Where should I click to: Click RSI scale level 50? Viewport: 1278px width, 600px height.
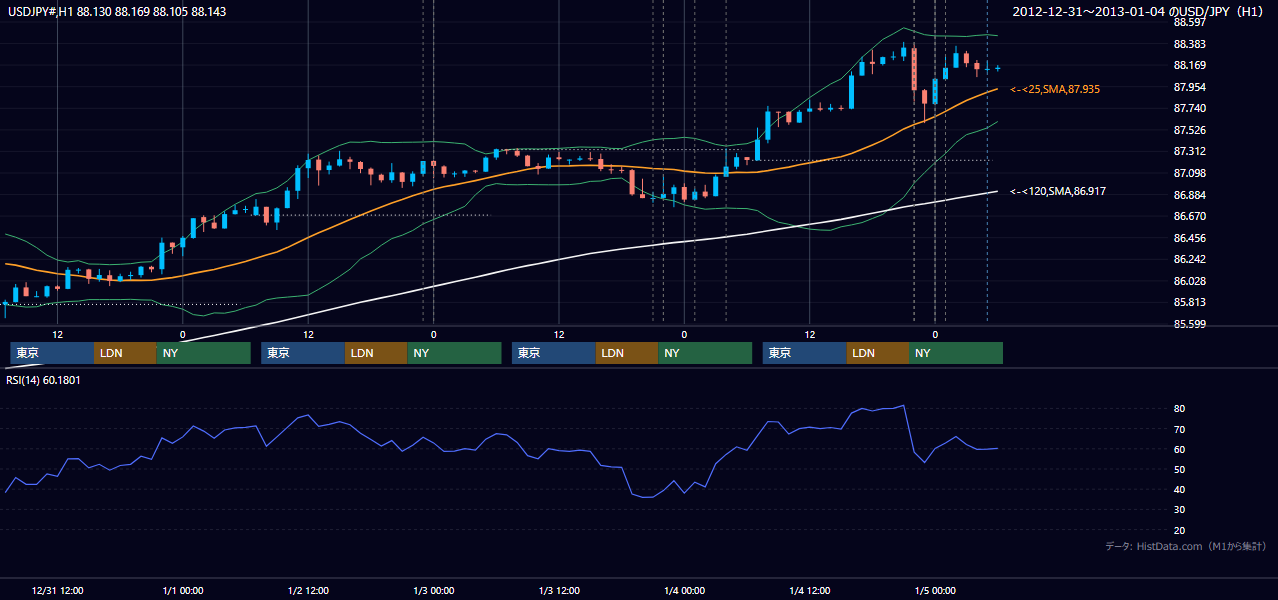pyautogui.click(x=1179, y=469)
